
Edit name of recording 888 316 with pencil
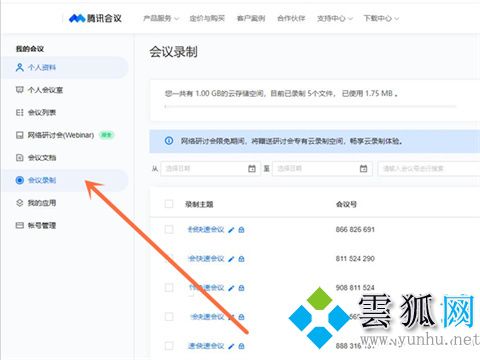point(231,346)
